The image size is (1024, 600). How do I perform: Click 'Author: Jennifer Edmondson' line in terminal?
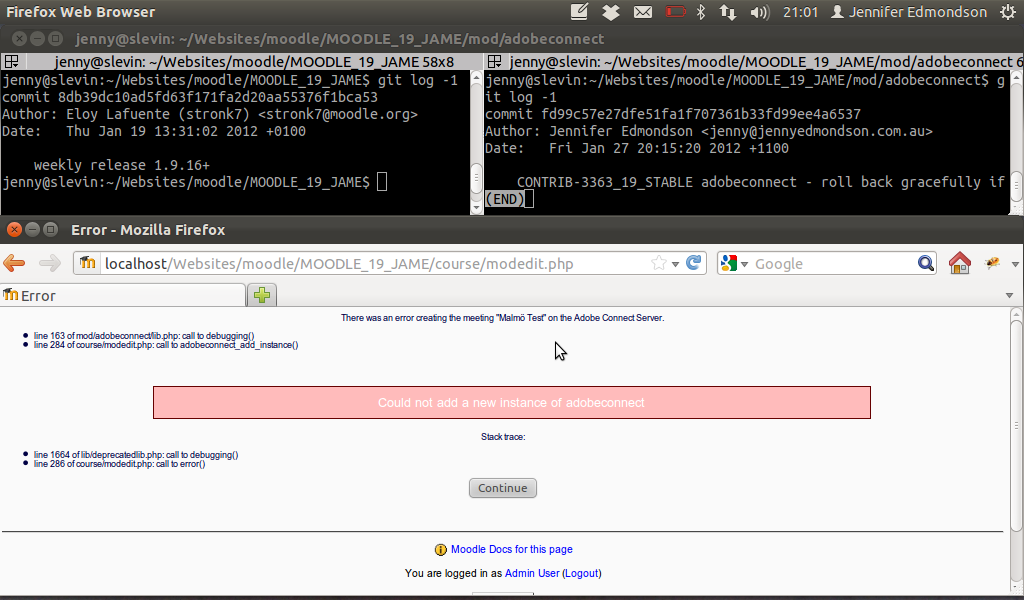pyautogui.click(x=709, y=131)
